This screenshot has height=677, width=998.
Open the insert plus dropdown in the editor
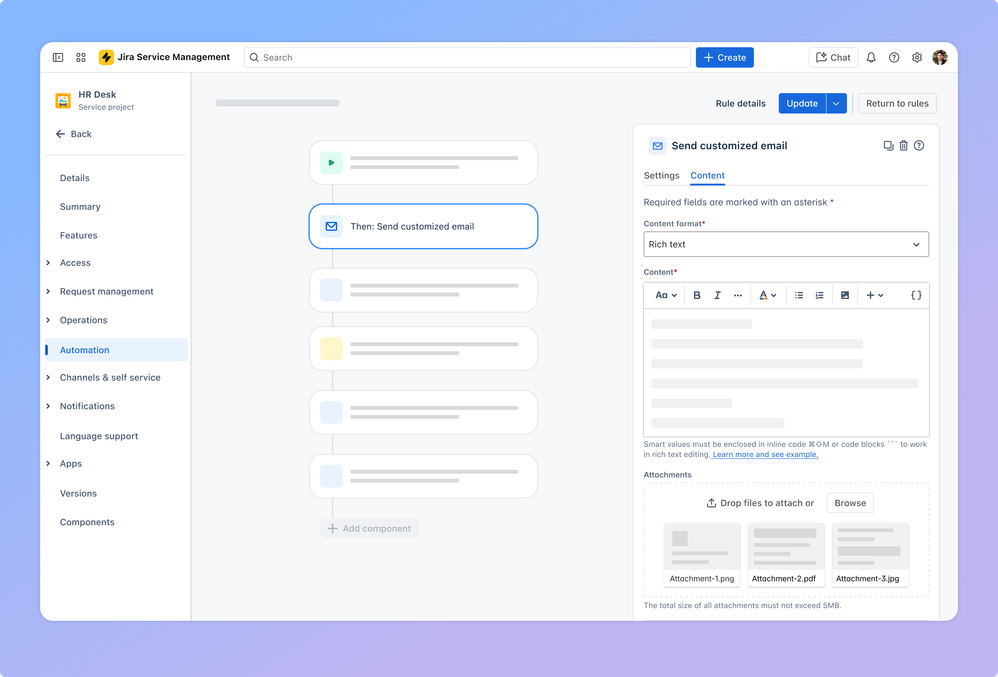click(x=875, y=295)
